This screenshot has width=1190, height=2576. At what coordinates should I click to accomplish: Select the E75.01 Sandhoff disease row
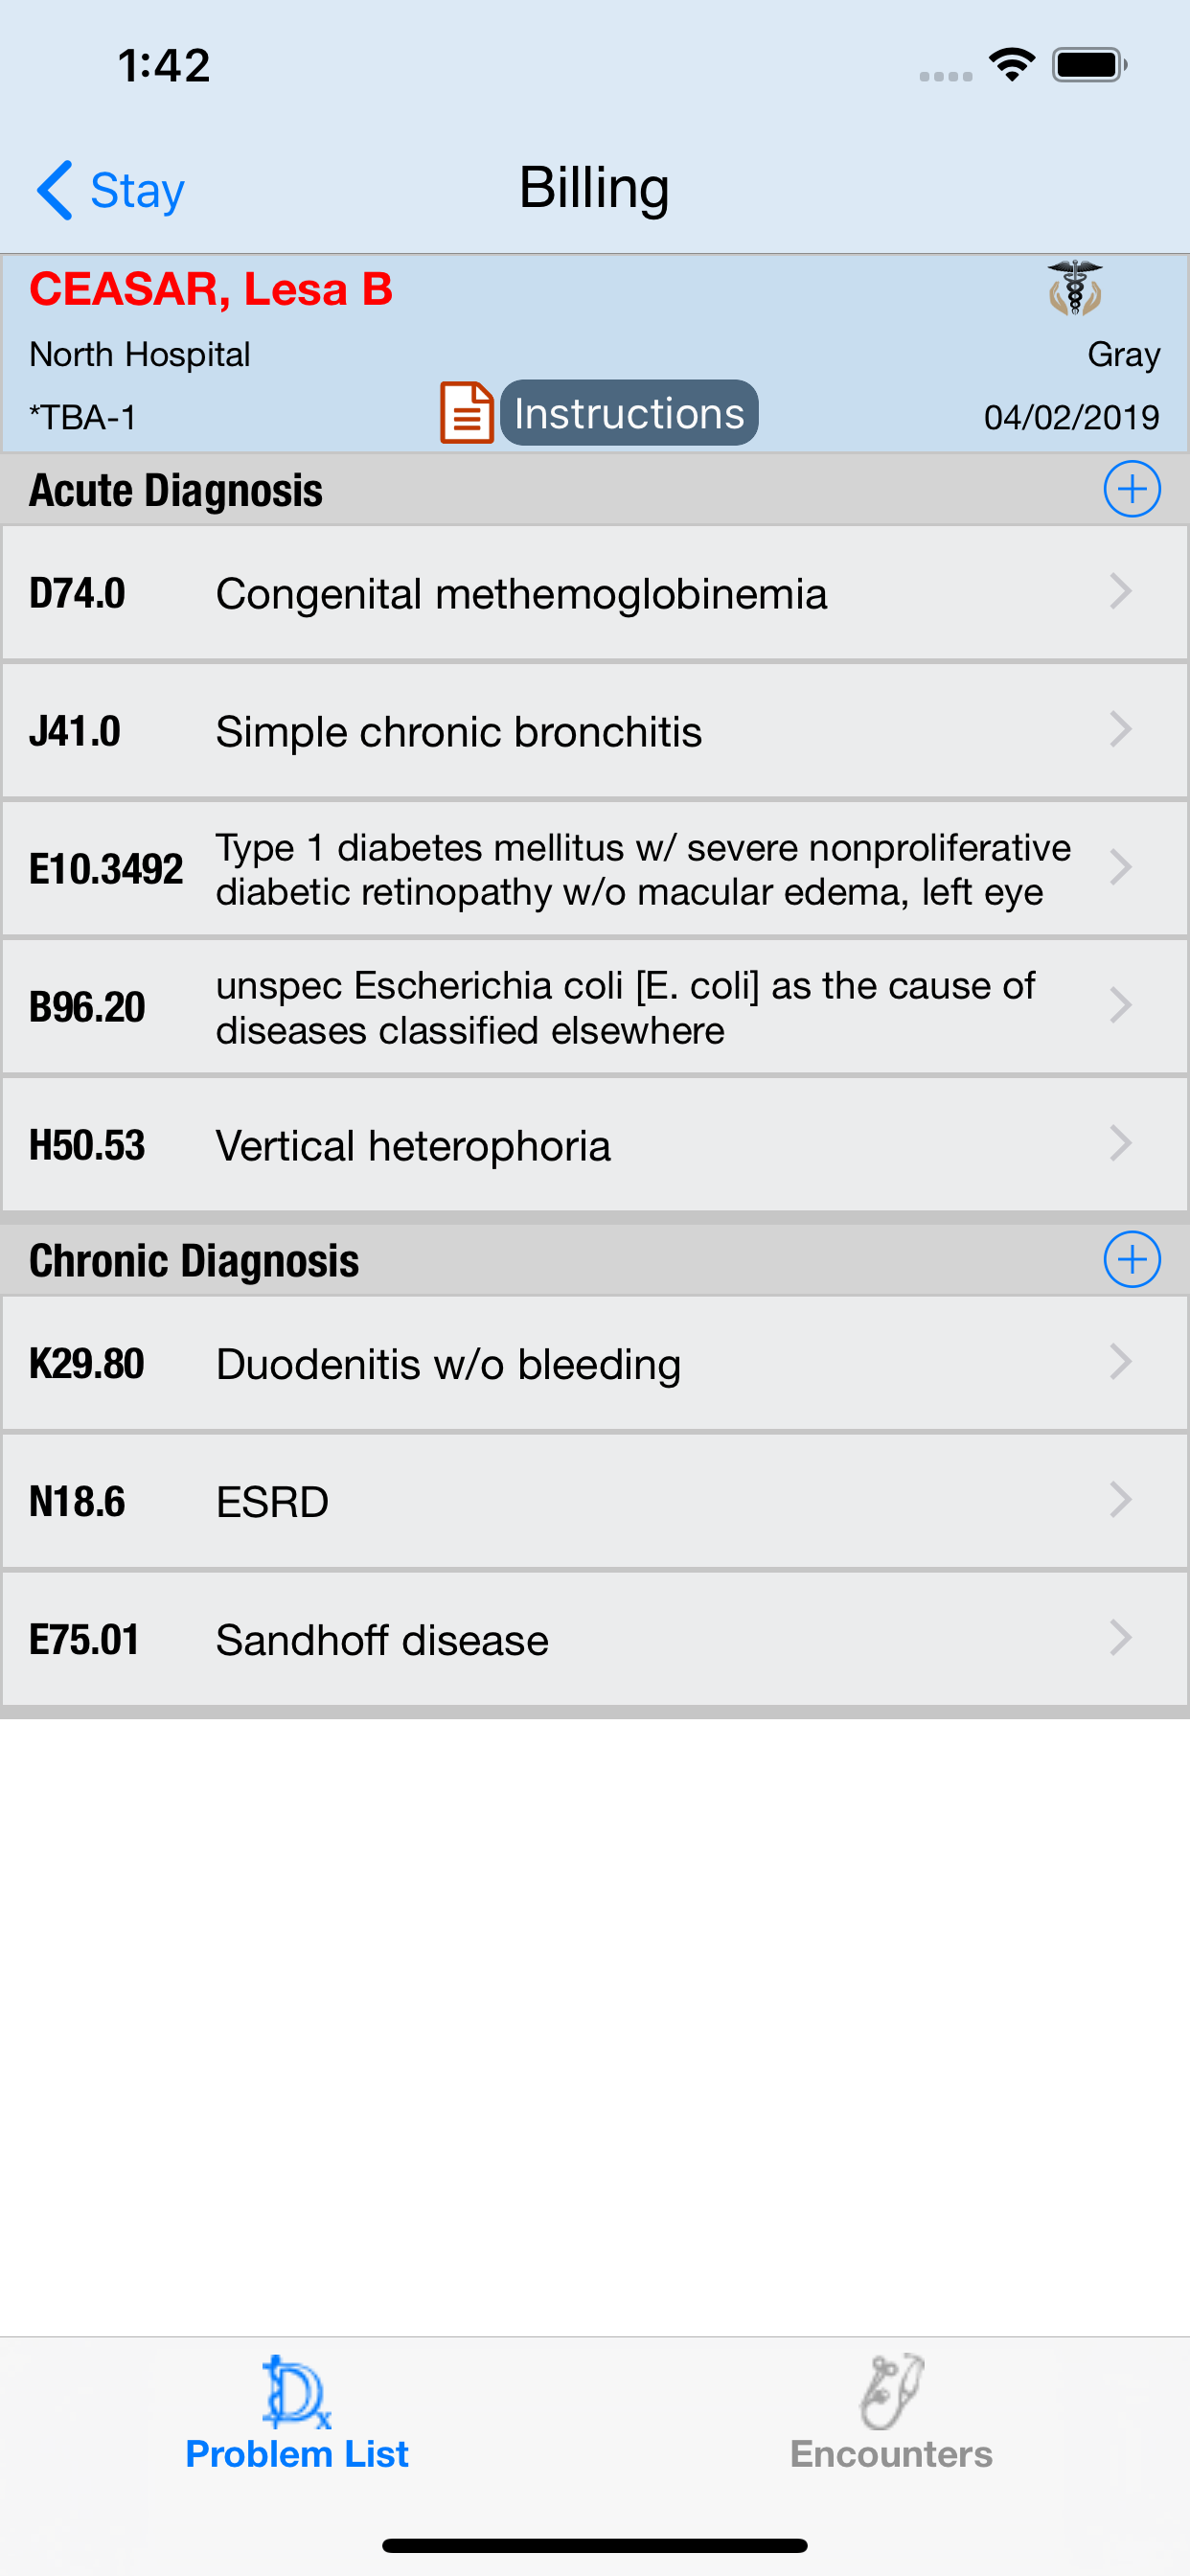(595, 1640)
